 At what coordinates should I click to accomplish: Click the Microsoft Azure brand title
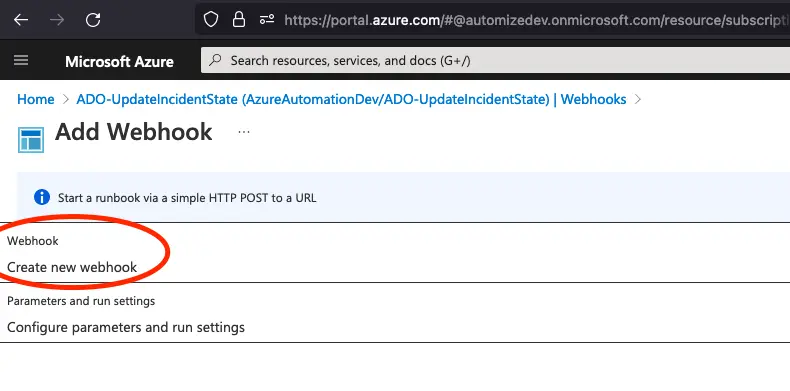click(x=119, y=61)
